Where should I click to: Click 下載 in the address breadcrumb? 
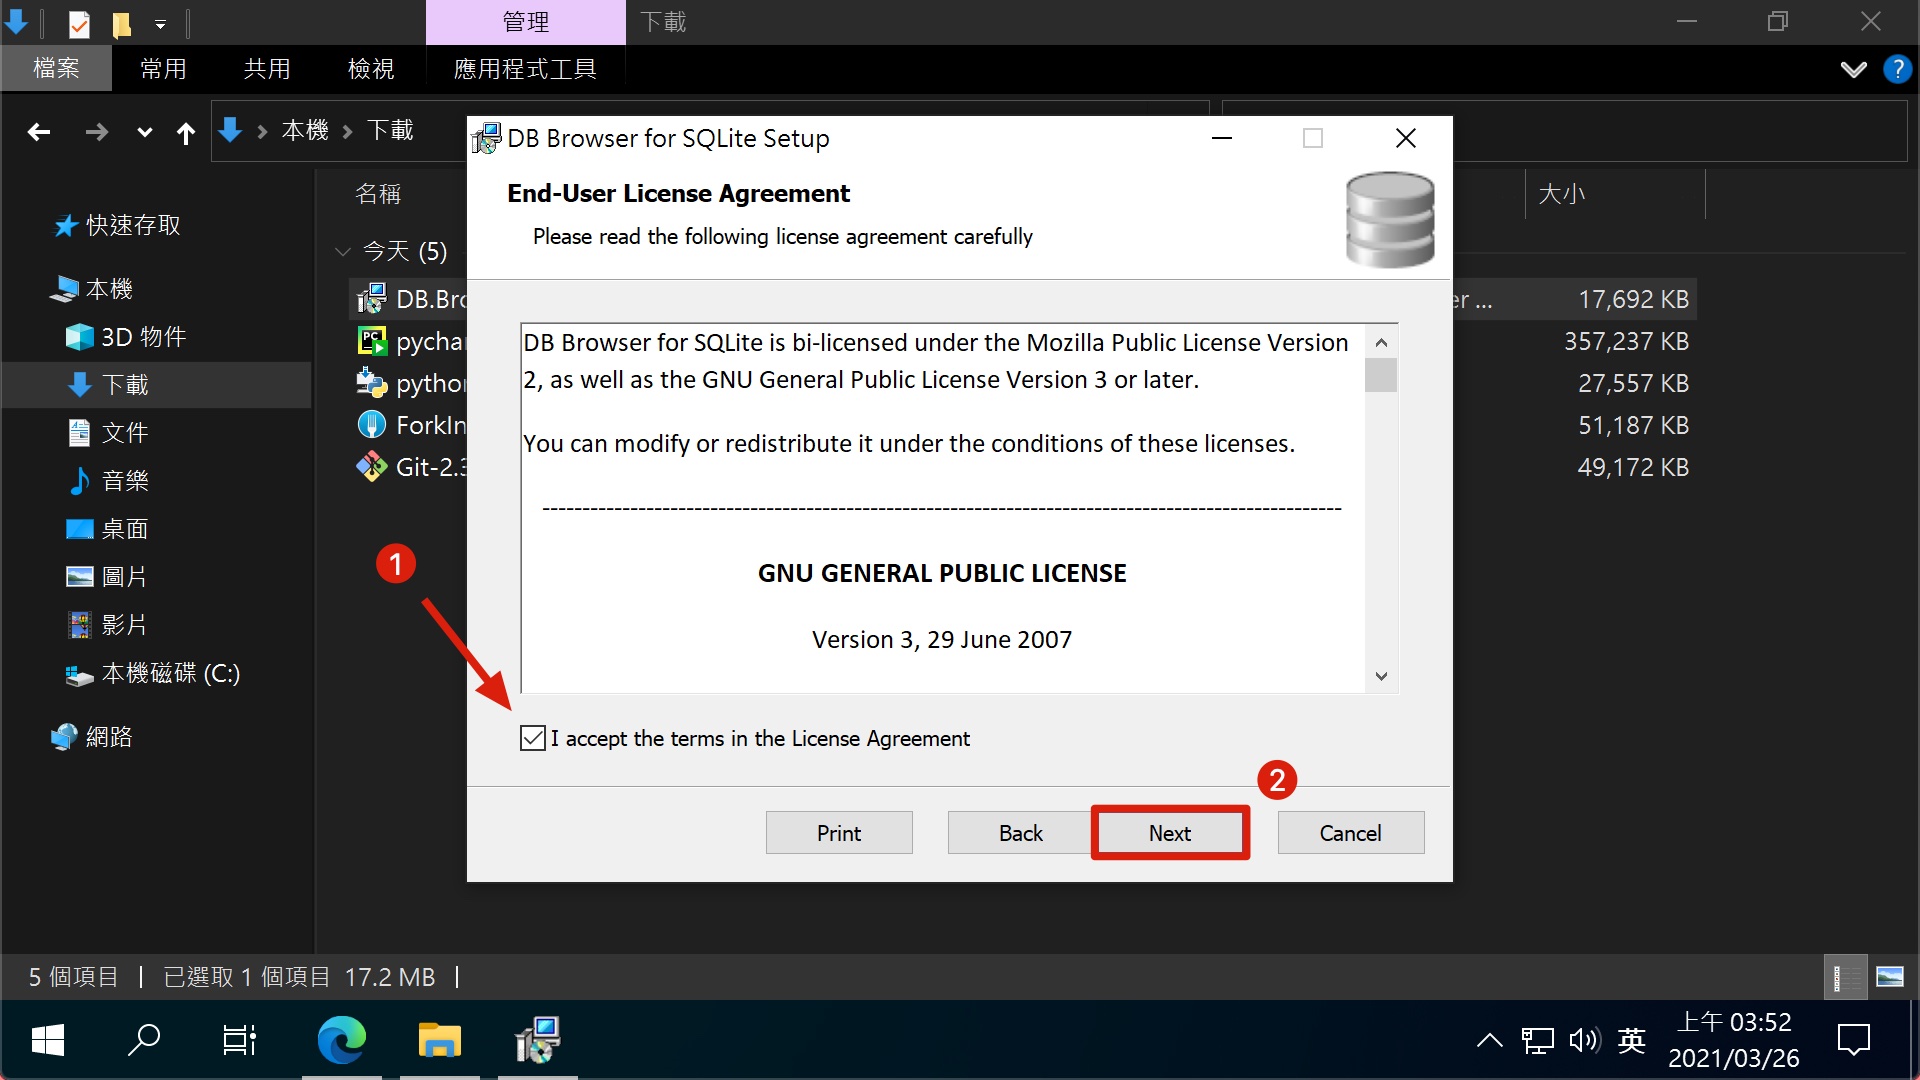[390, 130]
